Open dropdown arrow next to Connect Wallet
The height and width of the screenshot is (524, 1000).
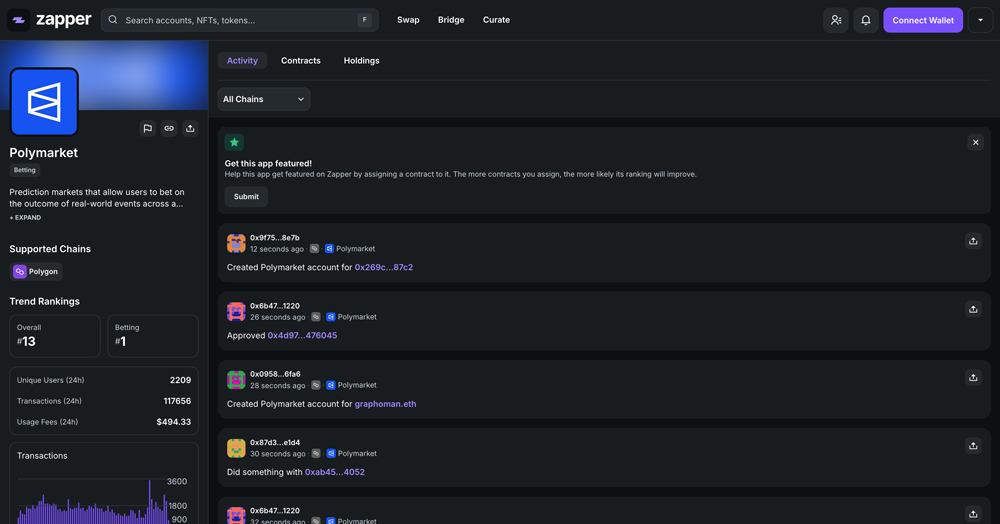(x=980, y=20)
